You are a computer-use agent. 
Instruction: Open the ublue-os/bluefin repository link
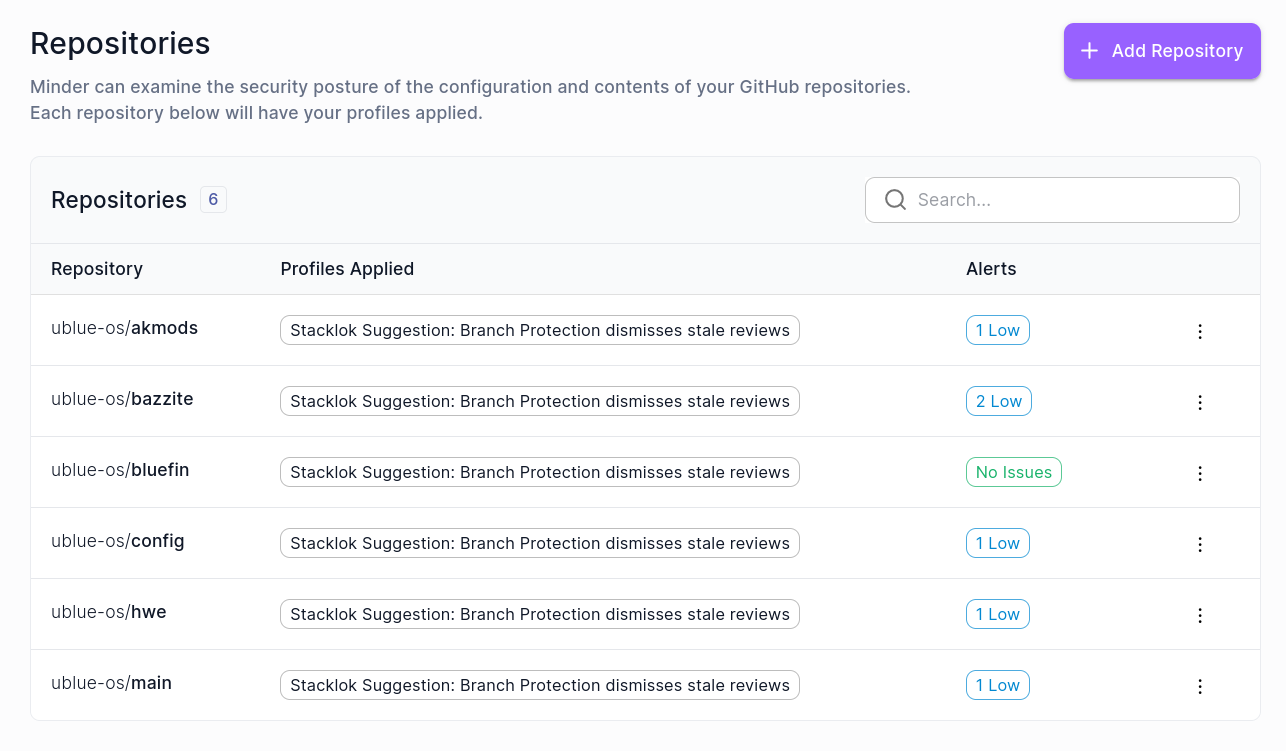120,470
